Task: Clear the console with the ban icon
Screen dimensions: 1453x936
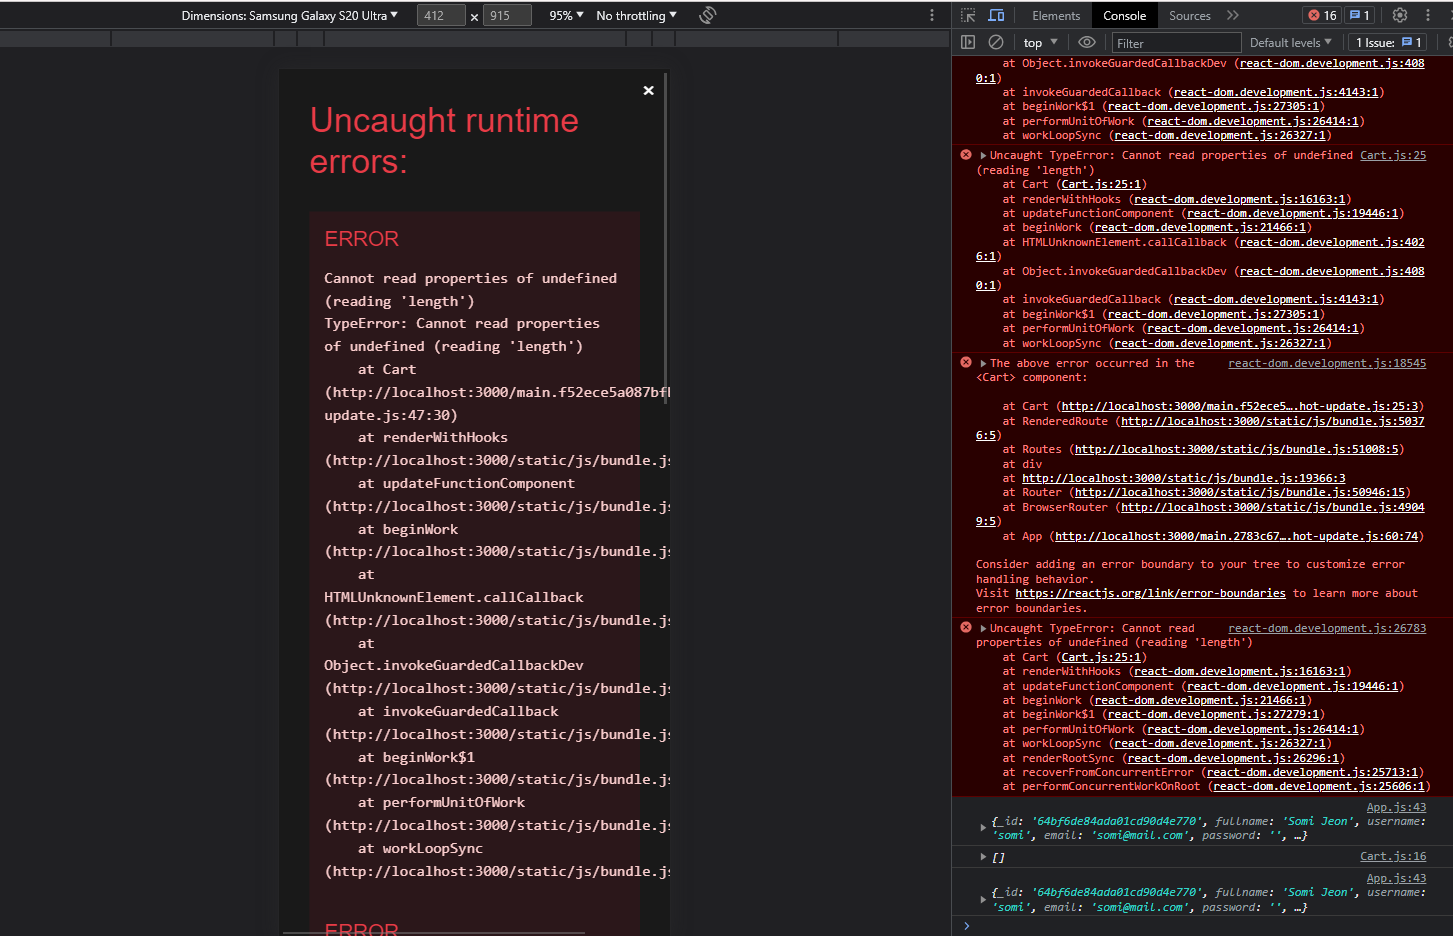Action: 996,42
